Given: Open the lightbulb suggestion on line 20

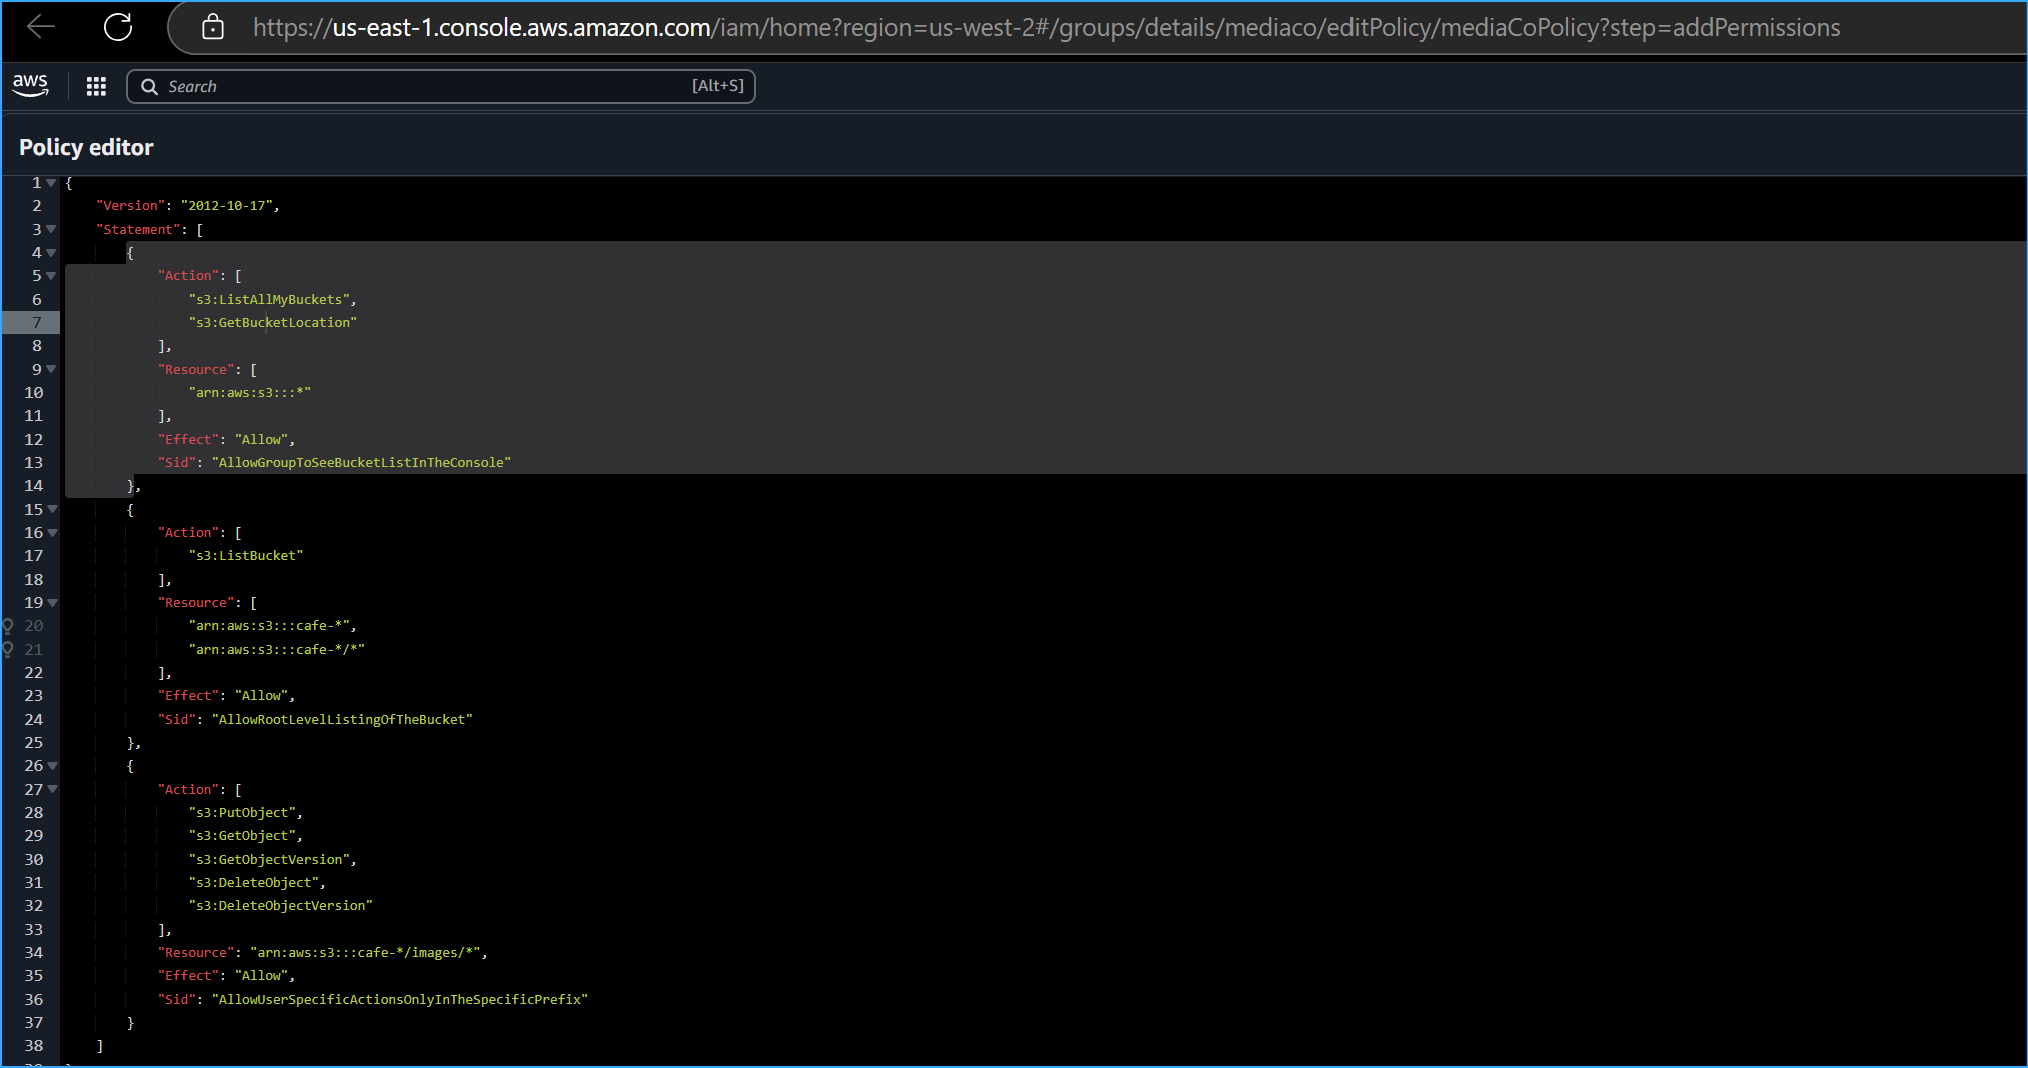Looking at the screenshot, I should point(8,626).
